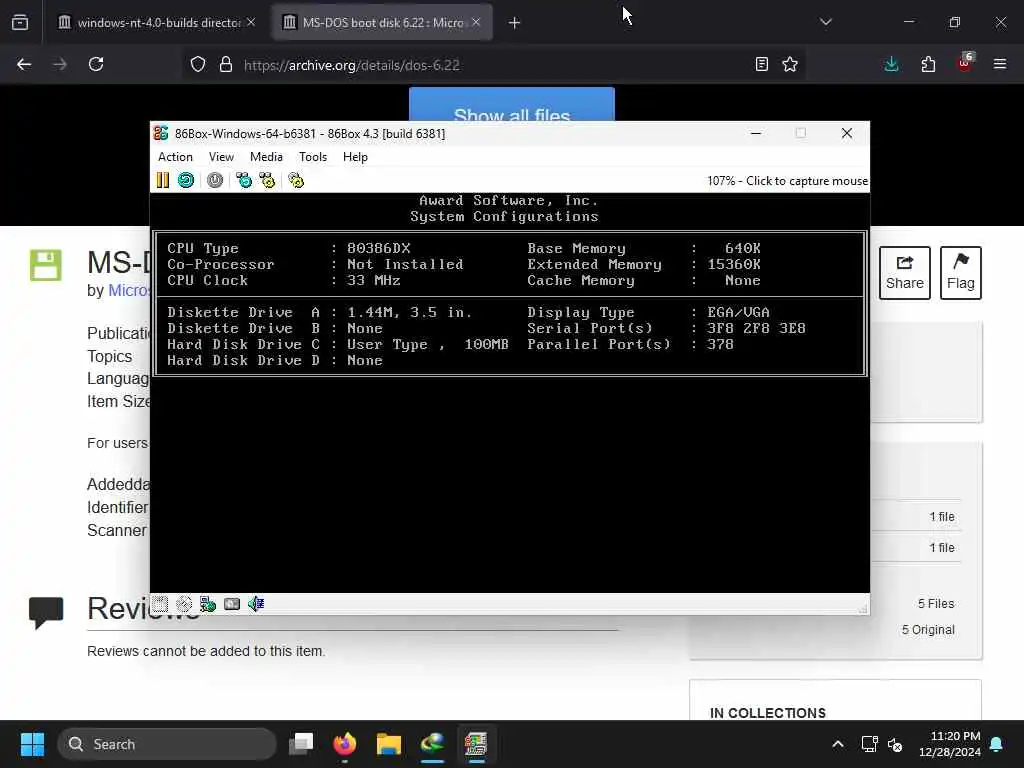Image resolution: width=1024 pixels, height=768 pixels.
Task: Click 'Reviews cannot be added' text
Action: [x=206, y=651]
